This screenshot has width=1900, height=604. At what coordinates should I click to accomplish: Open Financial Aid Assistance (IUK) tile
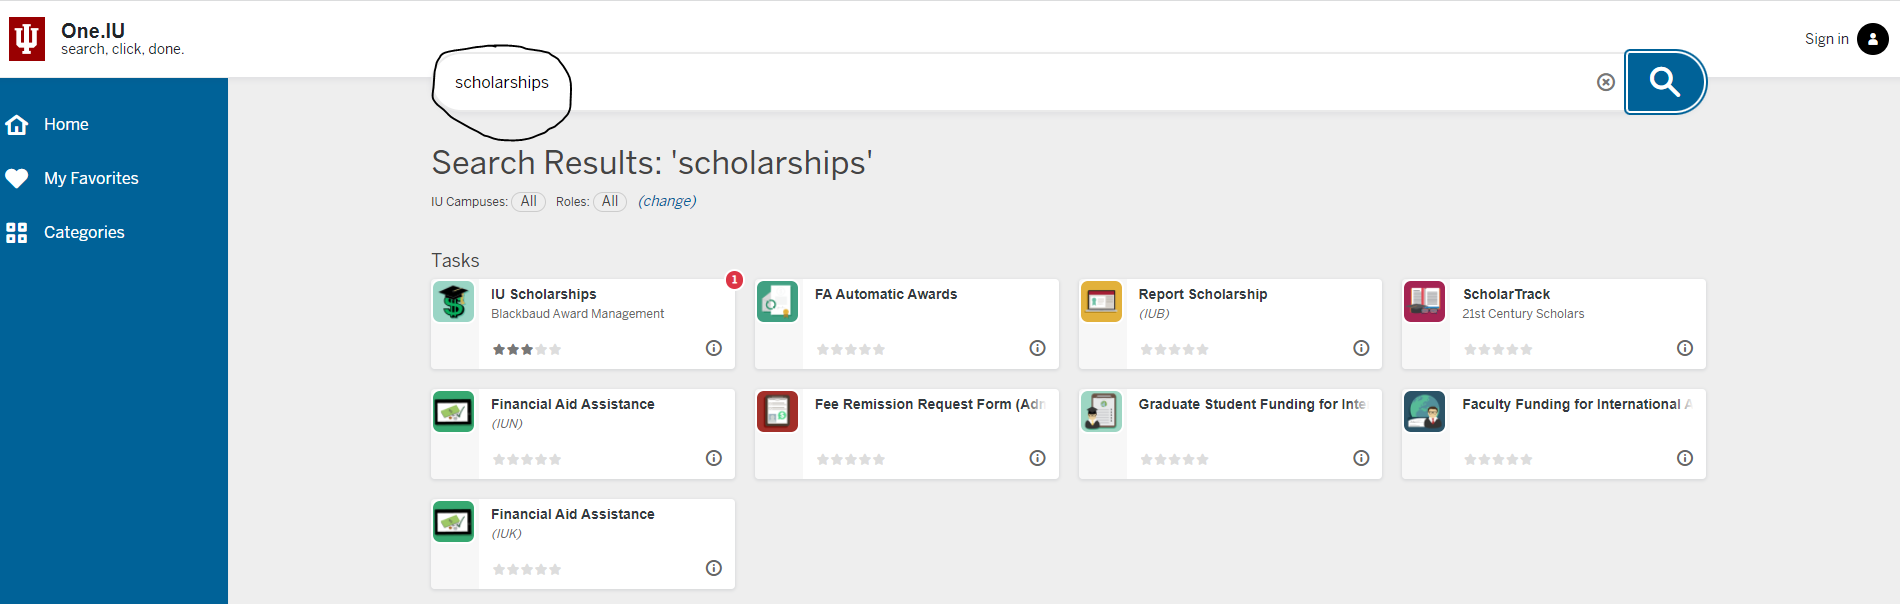click(x=572, y=514)
